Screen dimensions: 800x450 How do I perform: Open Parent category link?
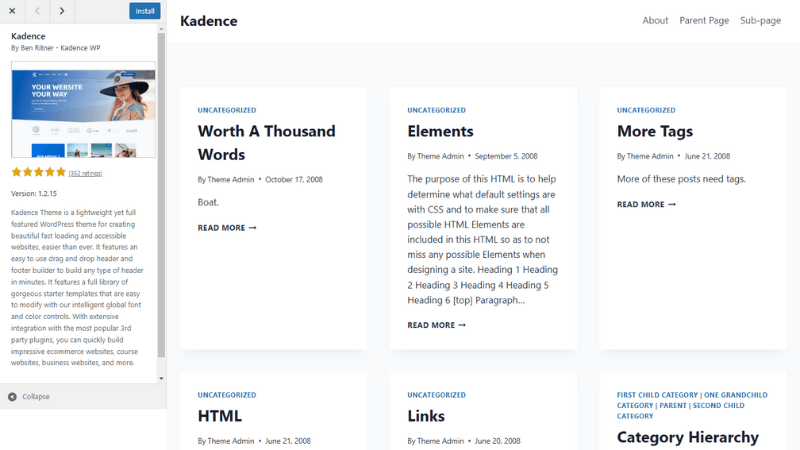point(673,406)
